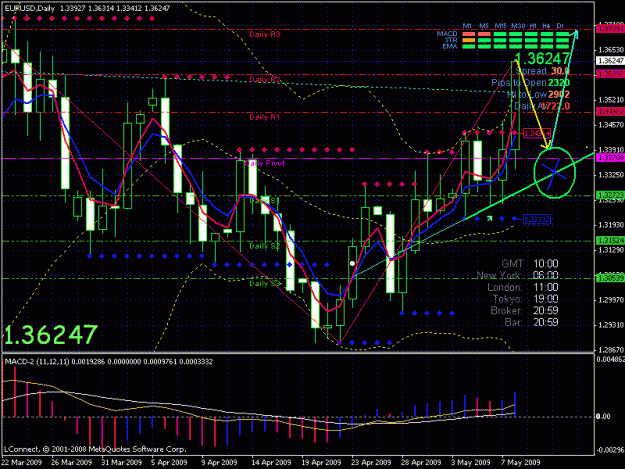This screenshot has width=625, height=469.
Task: Click the large 1.36247 price under signal panel
Action: [x=542, y=59]
